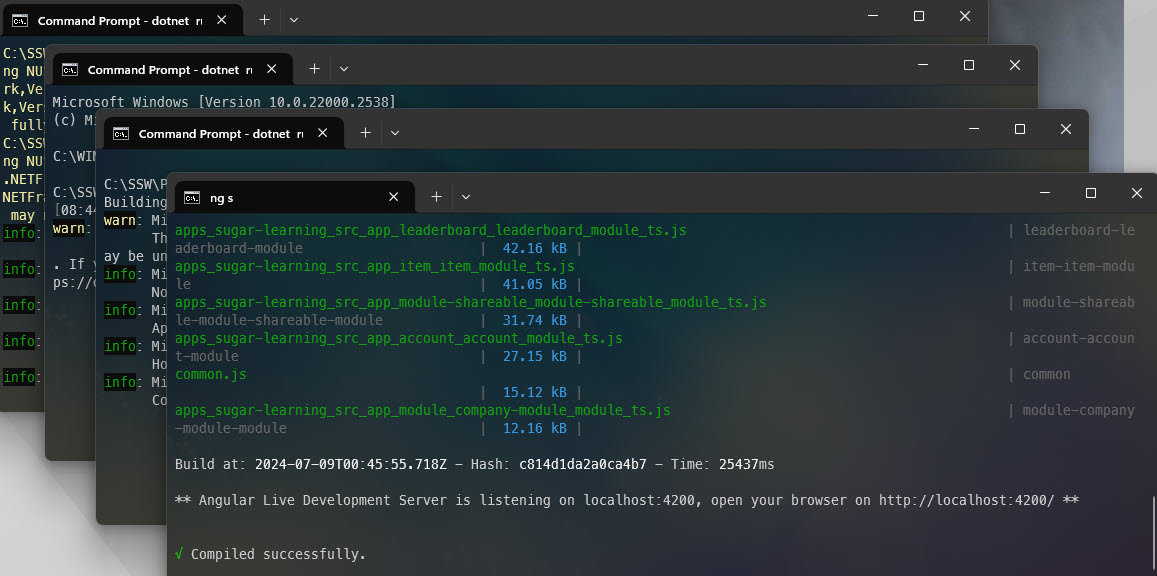Open the profile dropdown in the third Command Prompt window
Viewport: 1157px width, 576px height.
(x=395, y=133)
